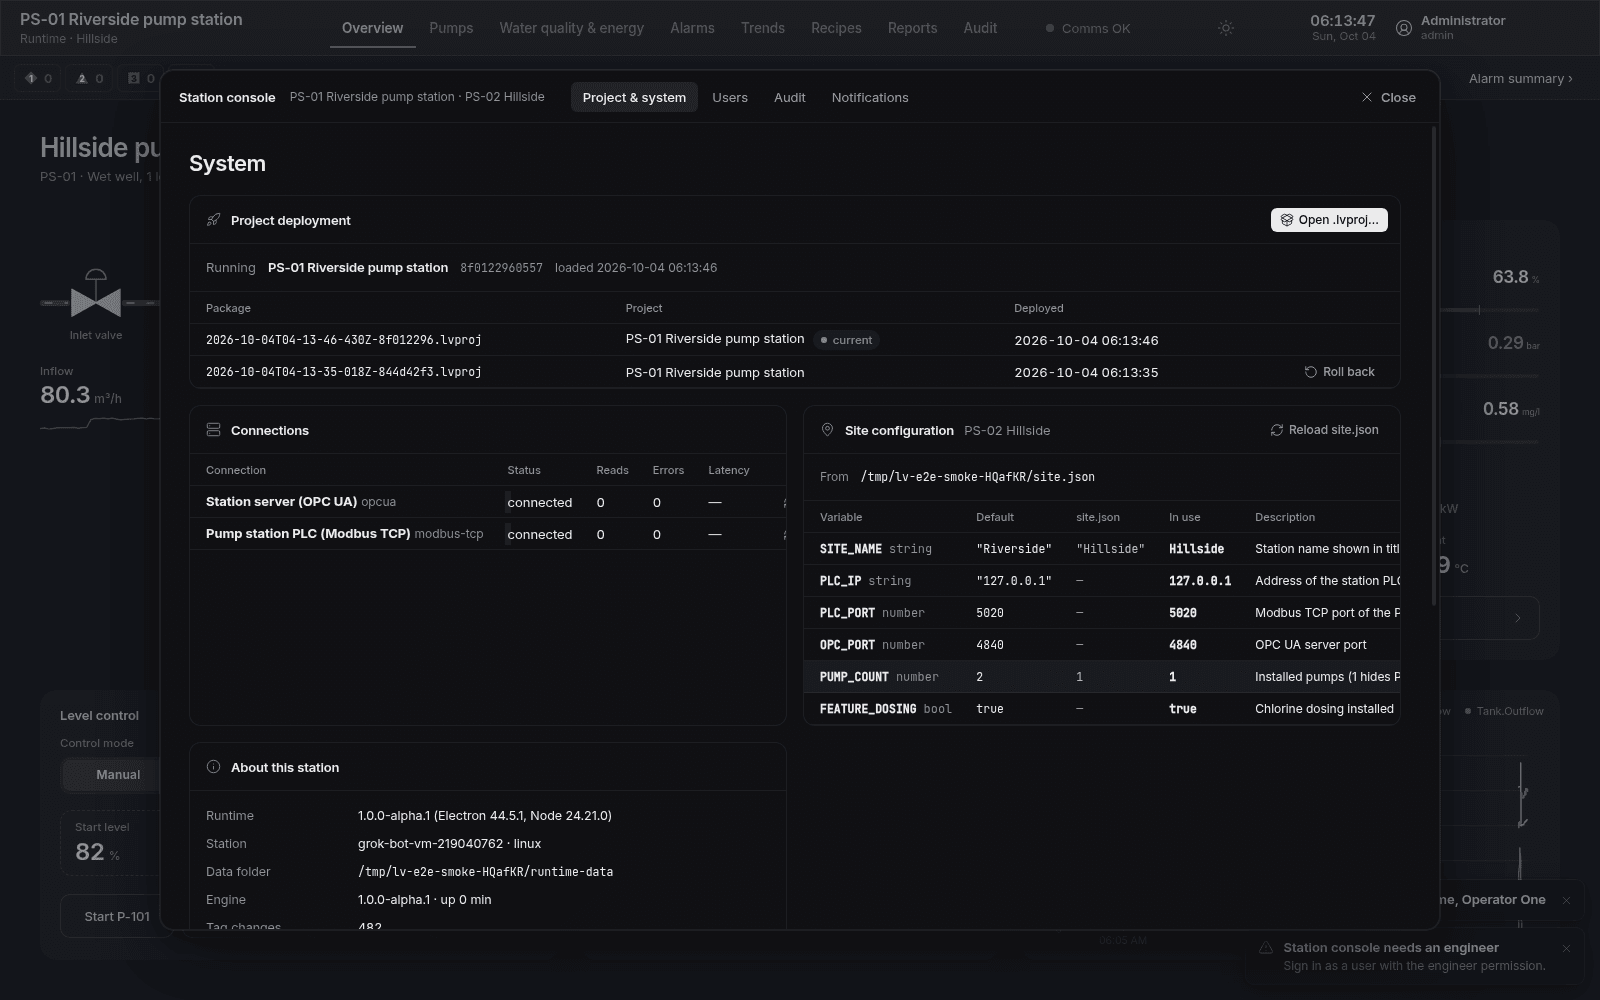Click the info icon beside About this station
1600x1000 pixels.
click(x=213, y=767)
